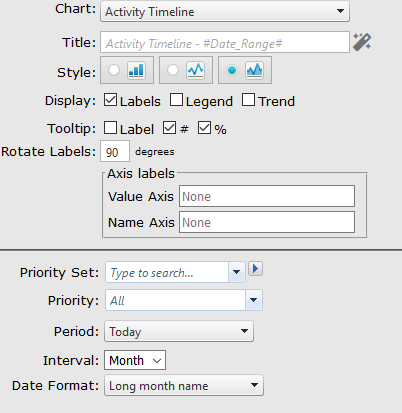Select the bar chart style icon
The image size is (402, 413).
136,70
